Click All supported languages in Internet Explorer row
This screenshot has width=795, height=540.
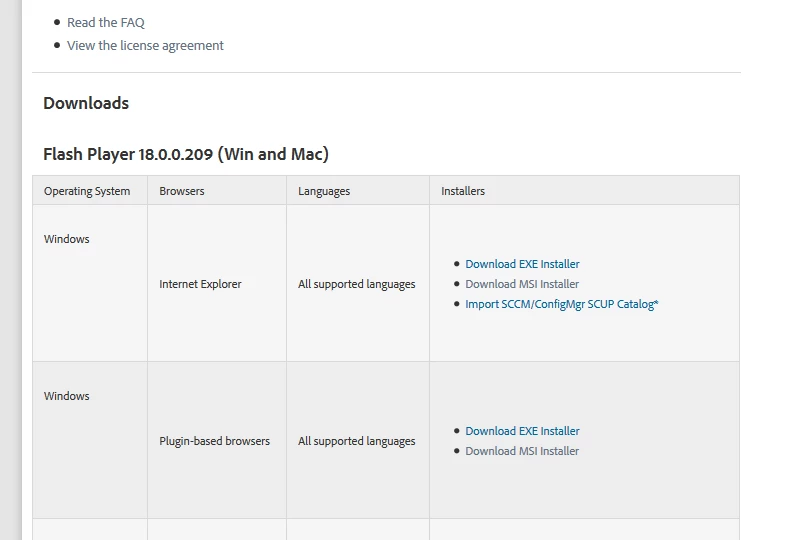tap(356, 284)
